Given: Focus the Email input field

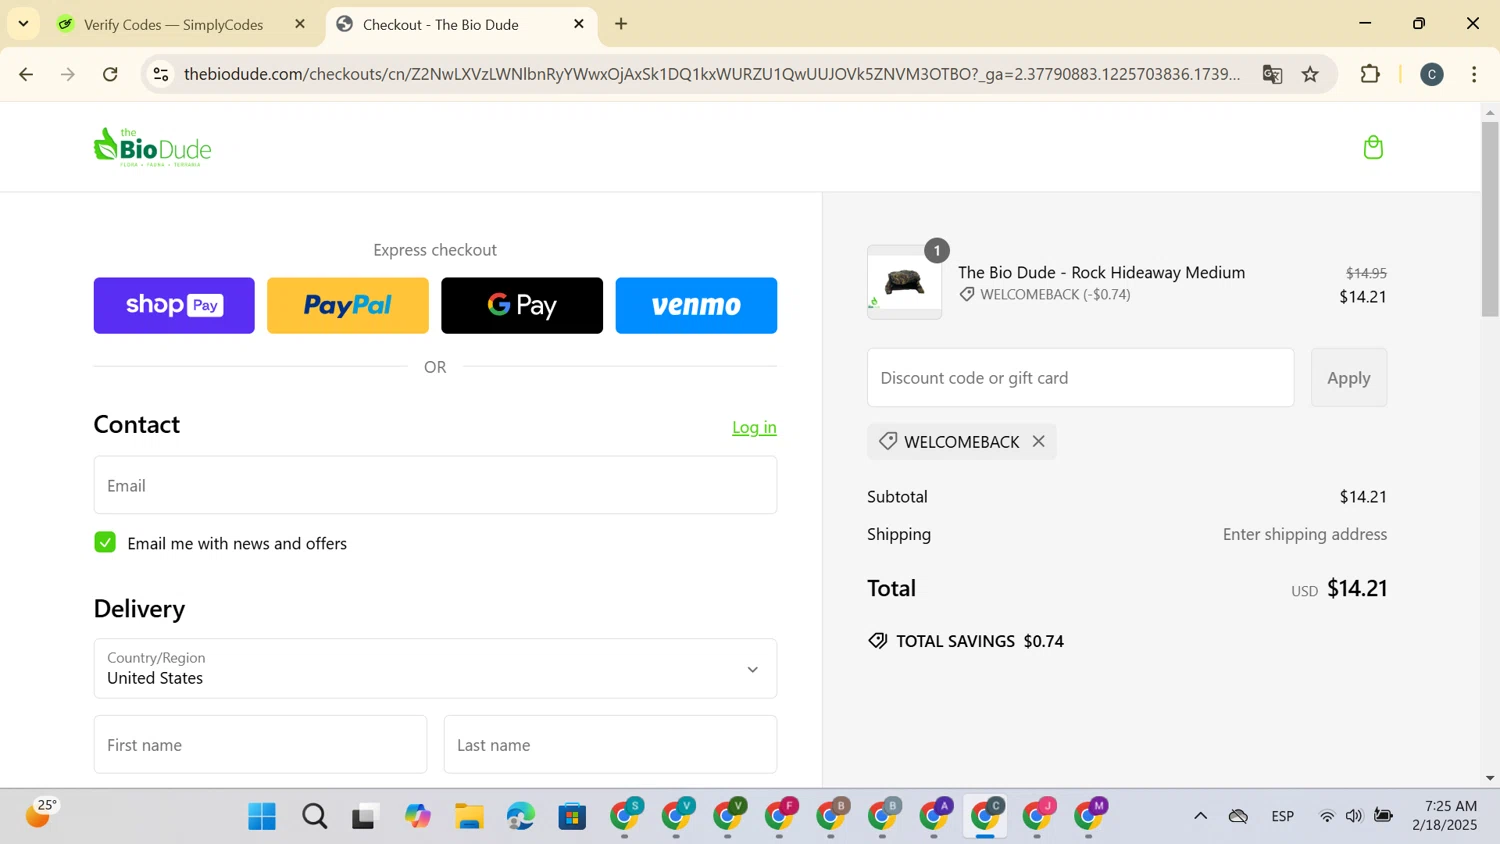Looking at the screenshot, I should (435, 485).
